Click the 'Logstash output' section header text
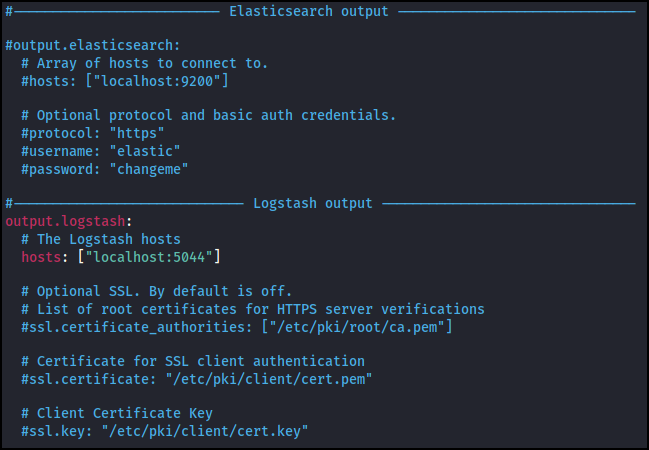 pyautogui.click(x=313, y=203)
